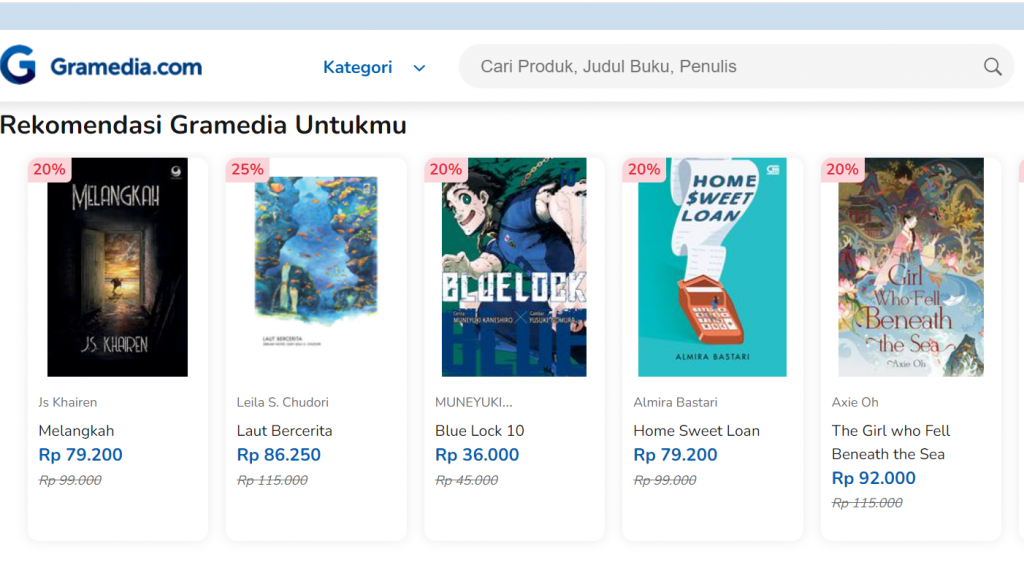This screenshot has width=1024, height=584.
Task: Click the Gramedia G logo icon
Action: [18, 65]
